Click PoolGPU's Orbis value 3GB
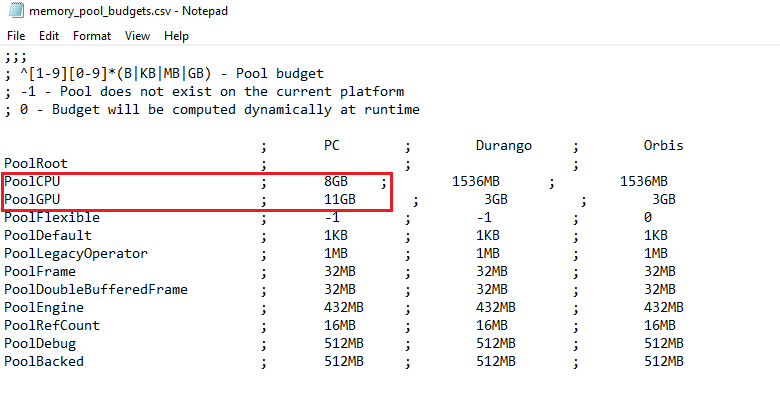This screenshot has height=402, width=780. [664, 199]
